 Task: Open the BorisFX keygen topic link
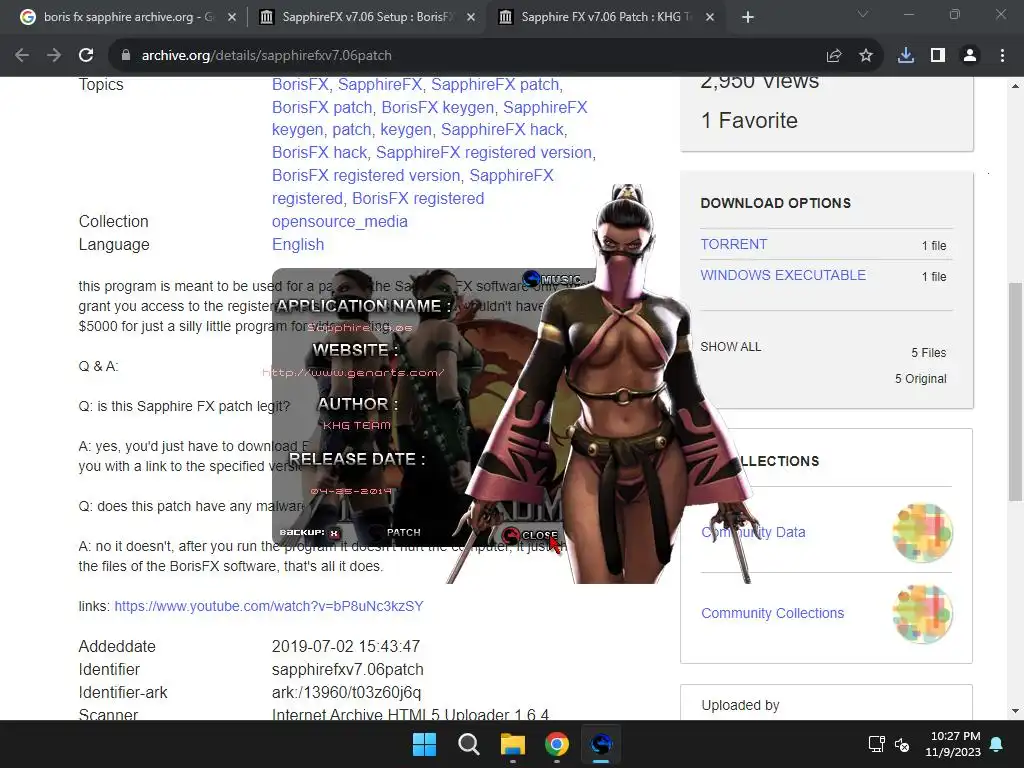(x=438, y=107)
